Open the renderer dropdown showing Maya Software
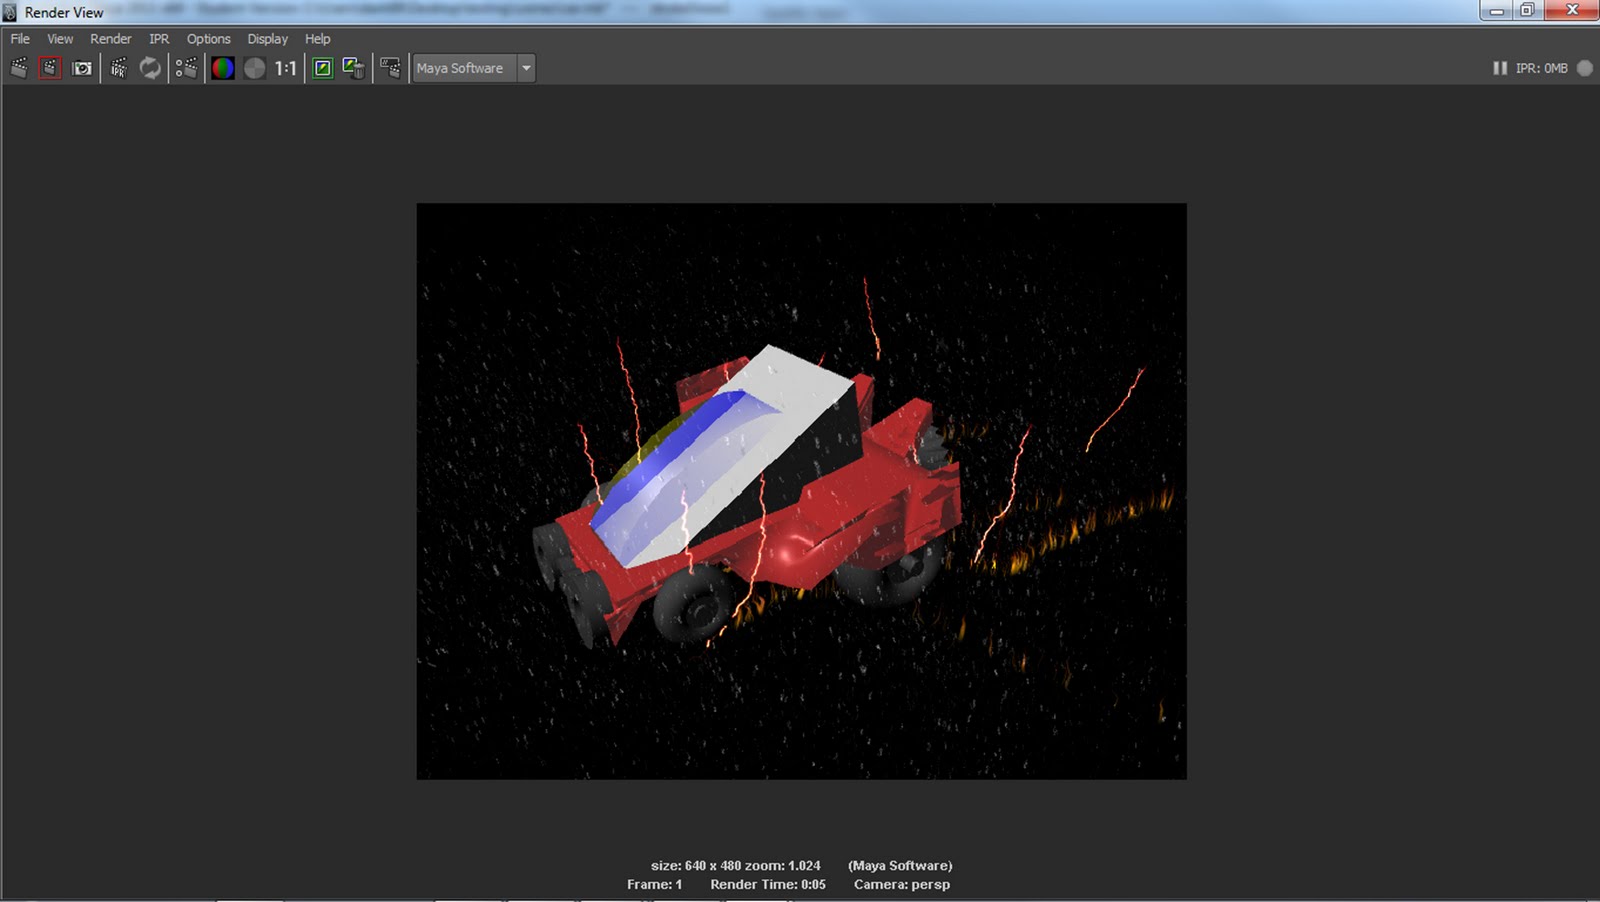Screen dimensions: 1600x902 pyautogui.click(x=526, y=68)
